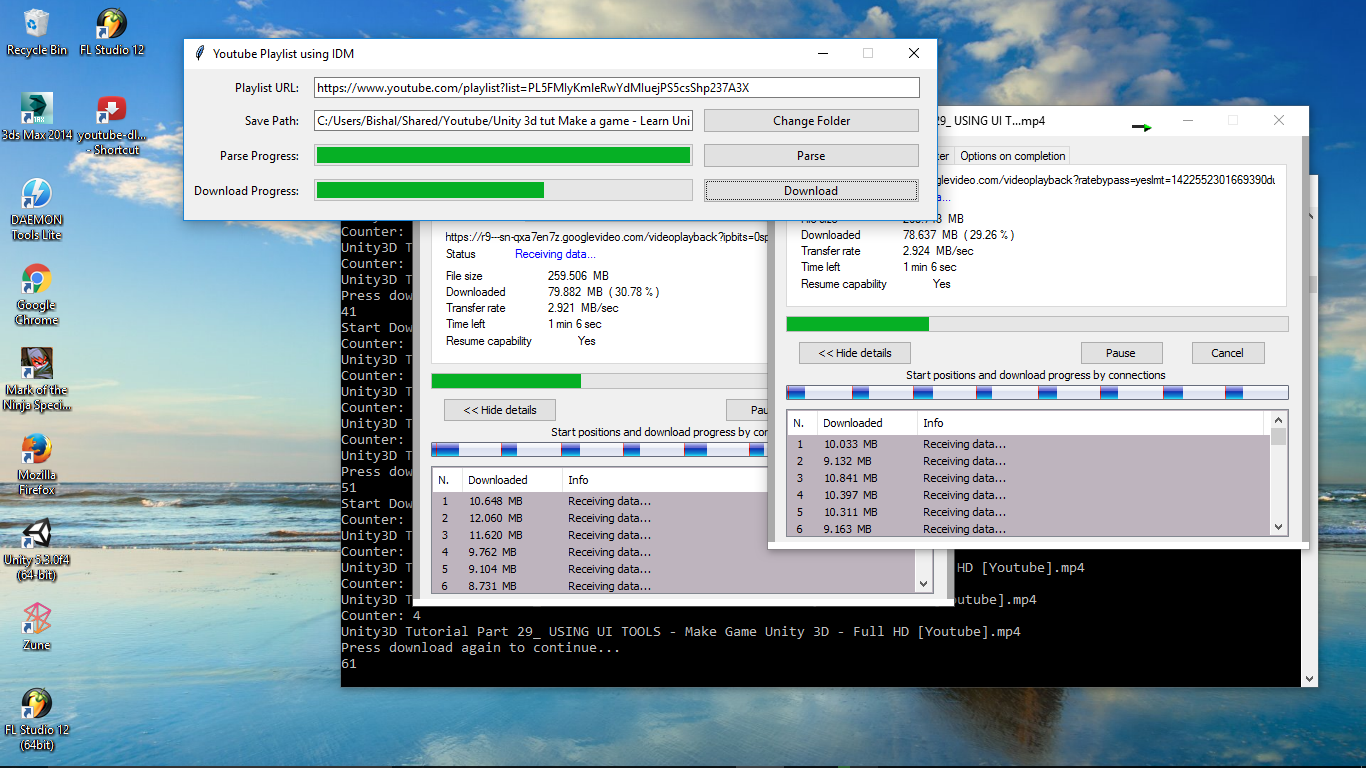Click the Change Folder button

(x=811, y=121)
